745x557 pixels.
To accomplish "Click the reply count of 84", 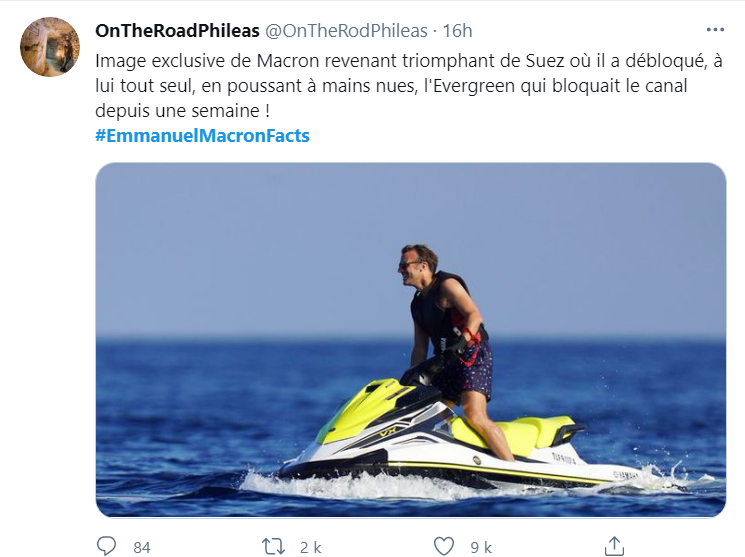I will [141, 547].
